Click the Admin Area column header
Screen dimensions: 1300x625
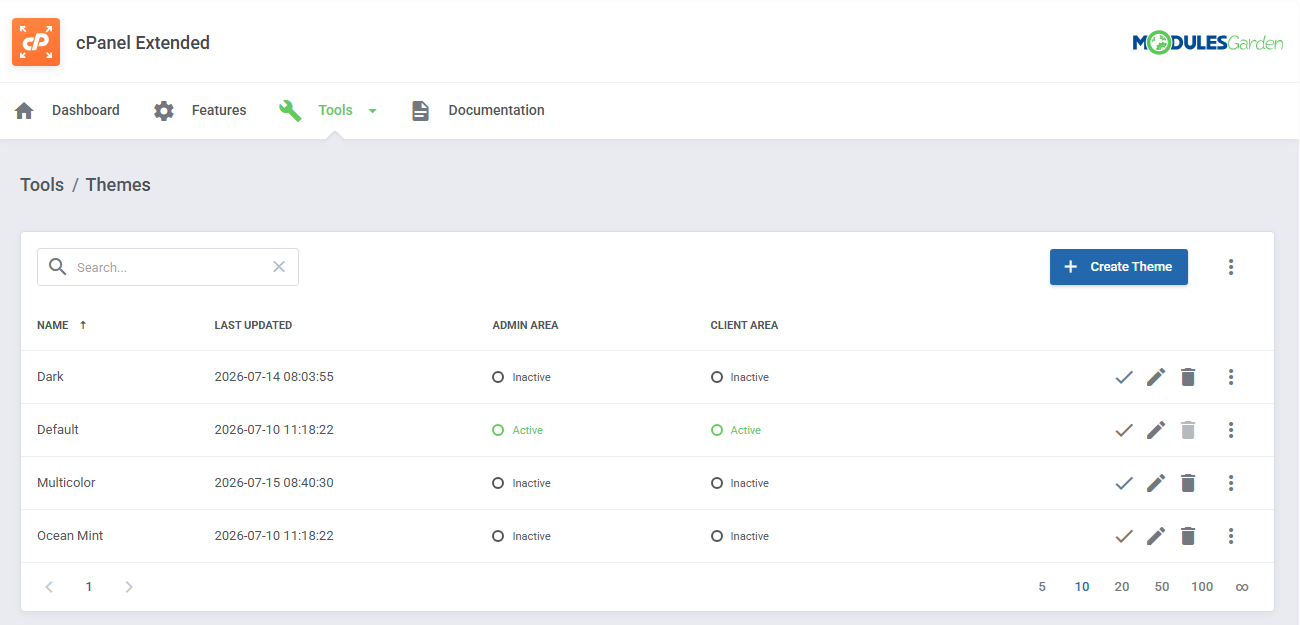pyautogui.click(x=525, y=325)
